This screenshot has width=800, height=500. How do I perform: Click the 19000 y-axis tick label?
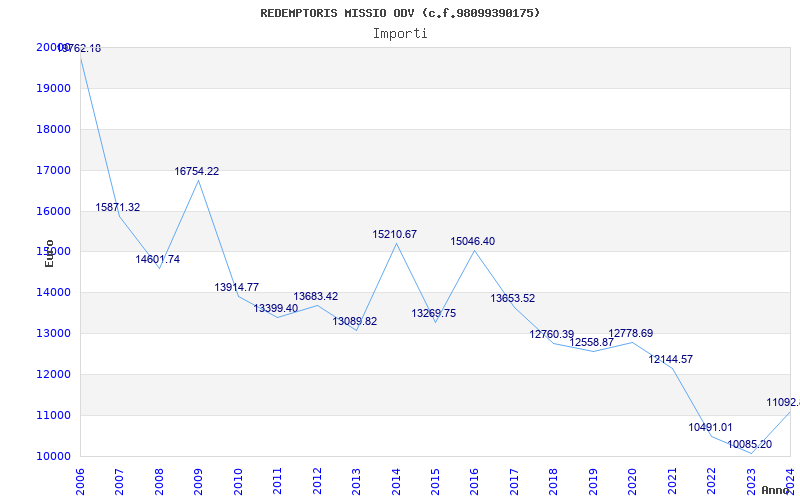pyautogui.click(x=54, y=88)
